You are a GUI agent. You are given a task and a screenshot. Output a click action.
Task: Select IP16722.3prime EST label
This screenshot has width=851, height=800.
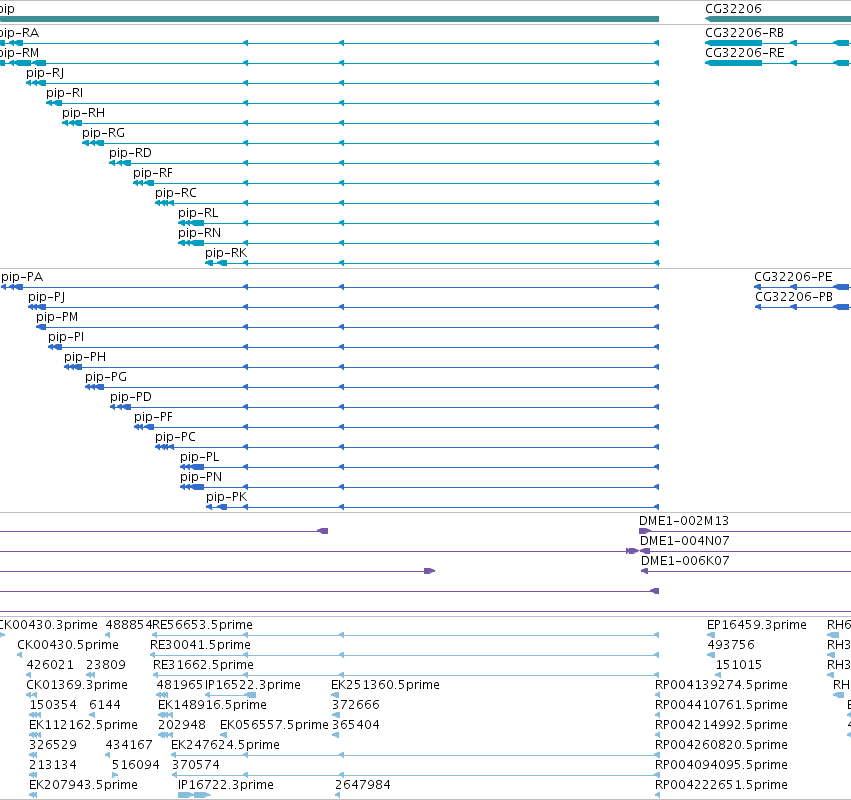point(226,785)
